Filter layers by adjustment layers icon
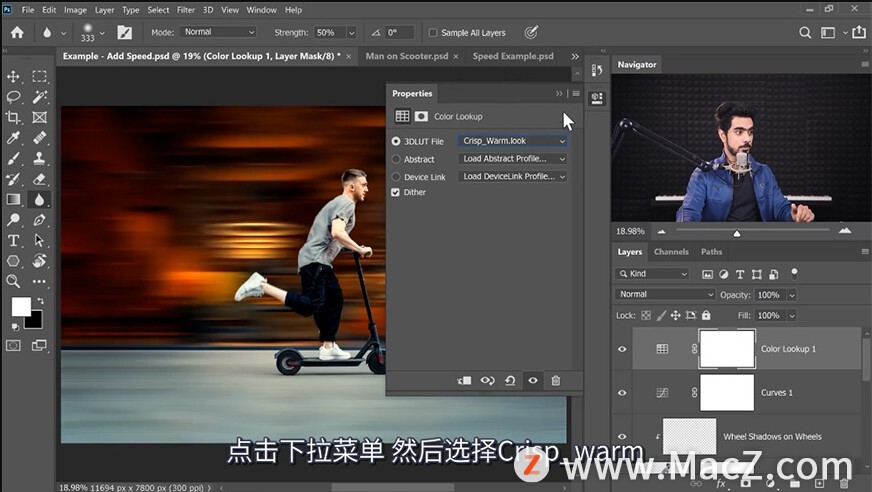The image size is (872, 492). coord(724,274)
